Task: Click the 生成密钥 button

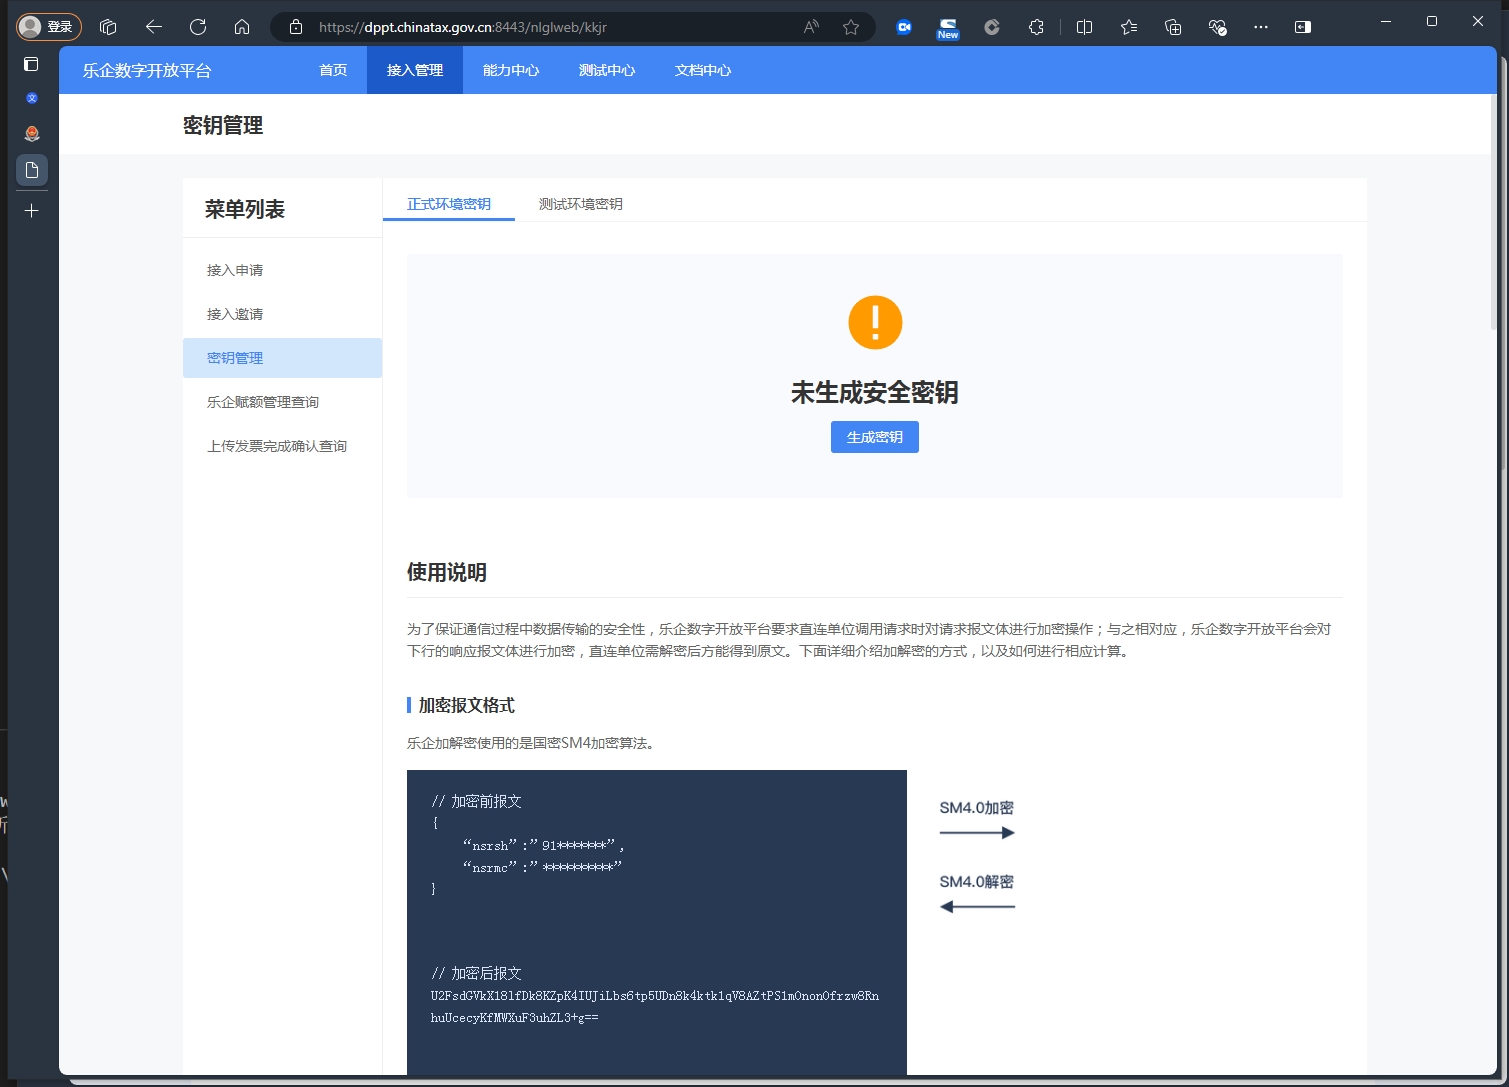Action: [x=874, y=437]
